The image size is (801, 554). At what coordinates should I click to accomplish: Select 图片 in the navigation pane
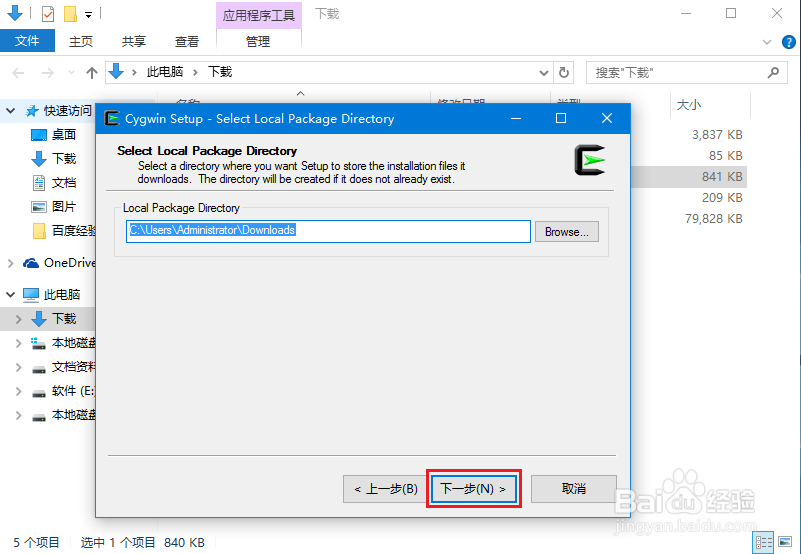[63, 206]
